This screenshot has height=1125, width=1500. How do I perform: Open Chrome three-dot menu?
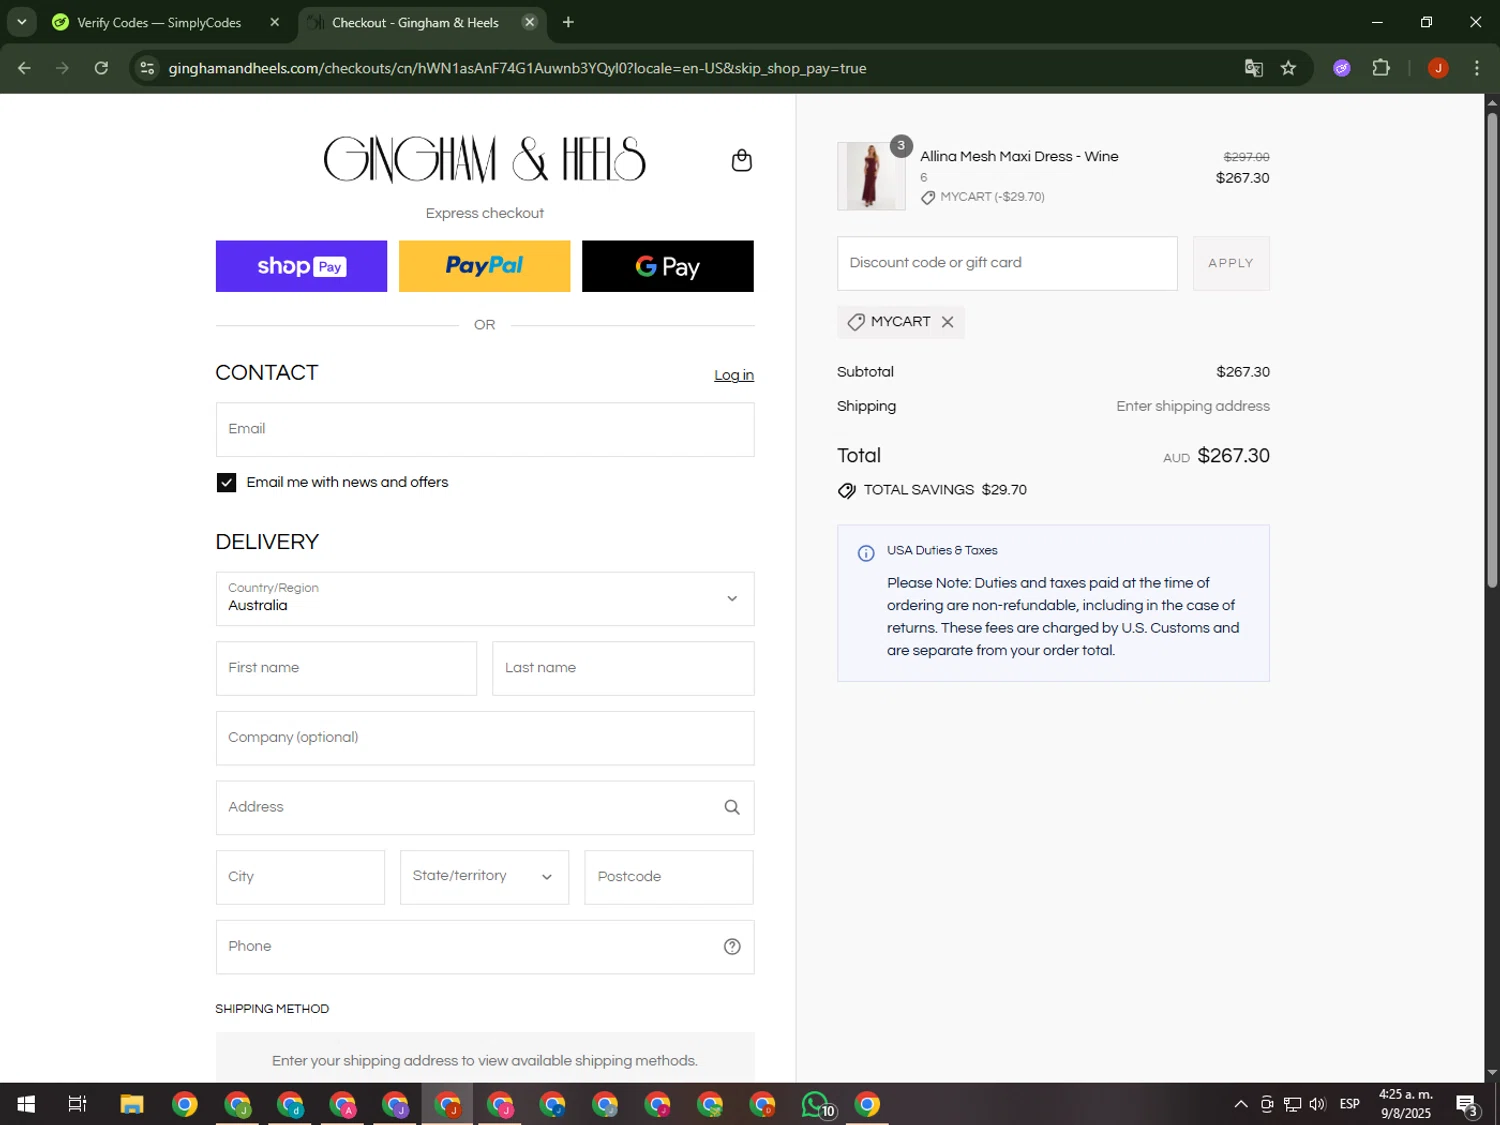(1476, 68)
